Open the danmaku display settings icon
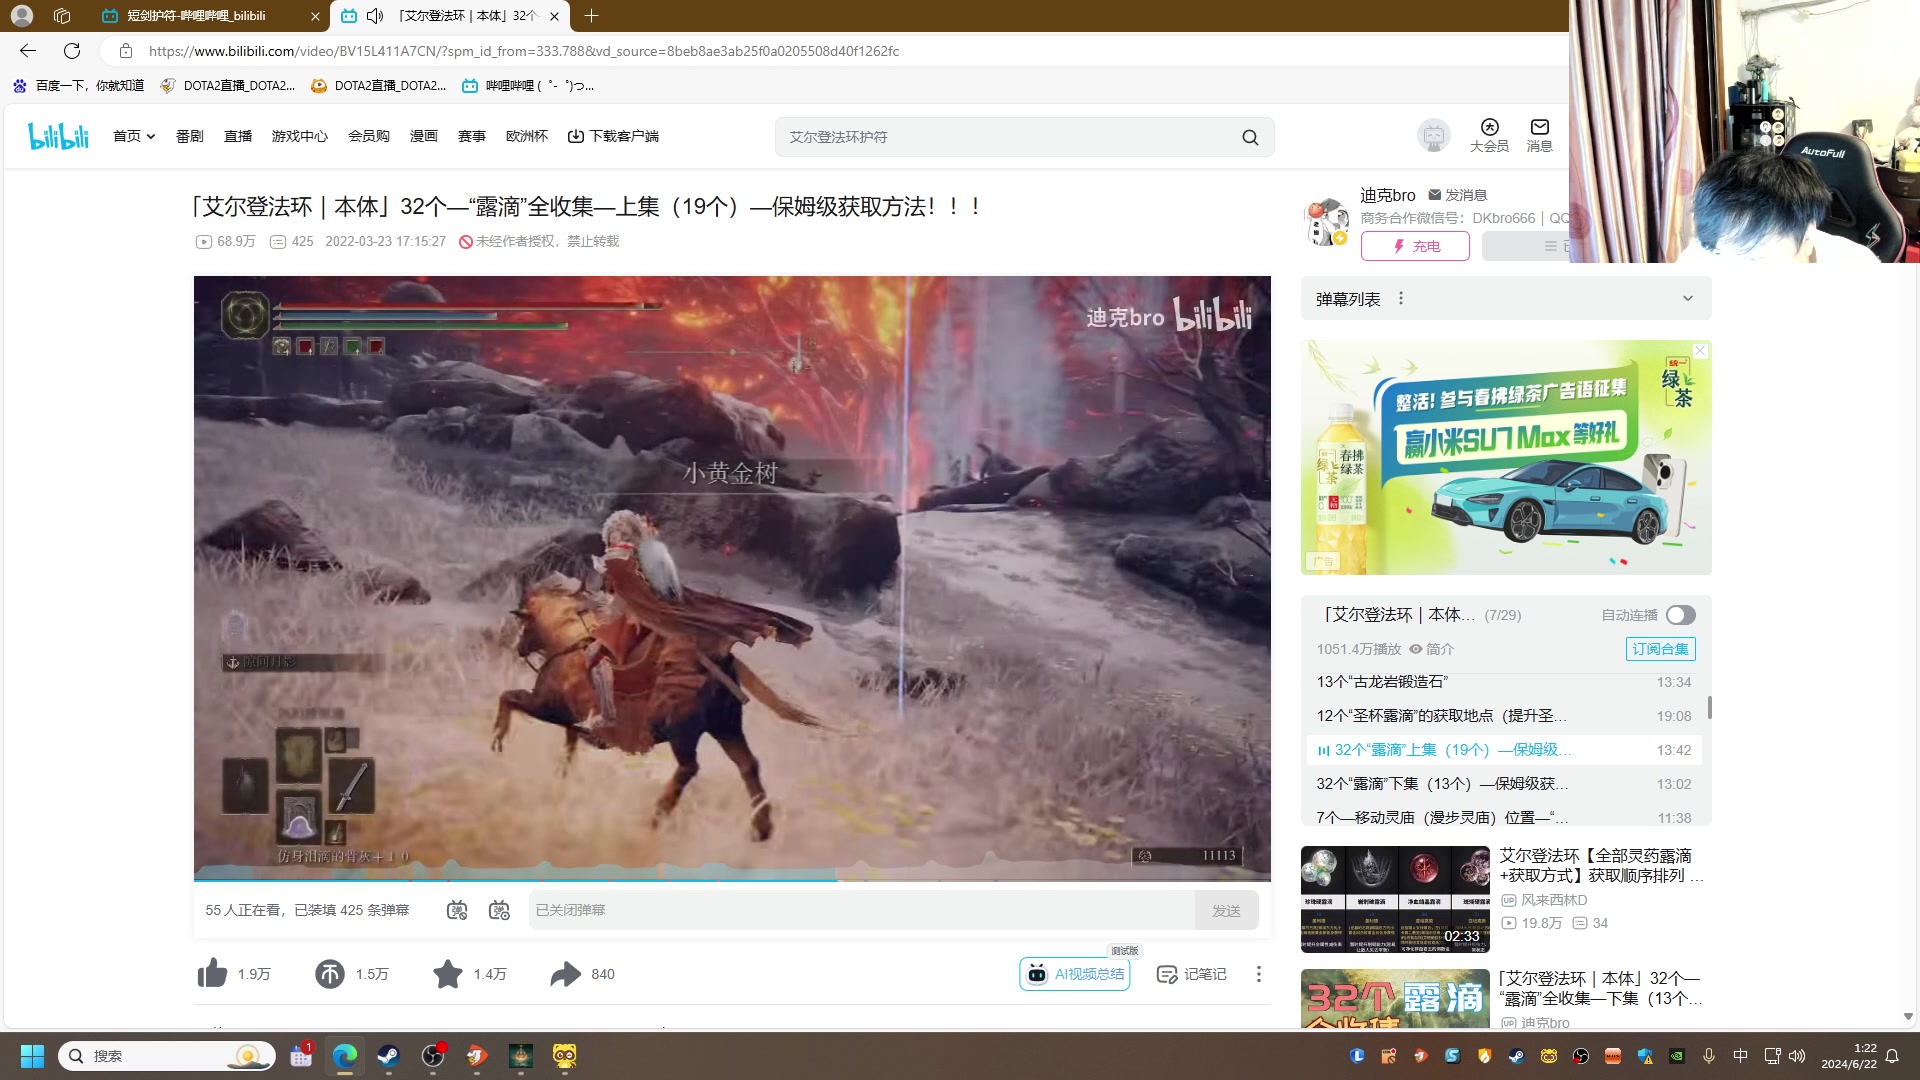This screenshot has width=1920, height=1080. click(x=499, y=910)
